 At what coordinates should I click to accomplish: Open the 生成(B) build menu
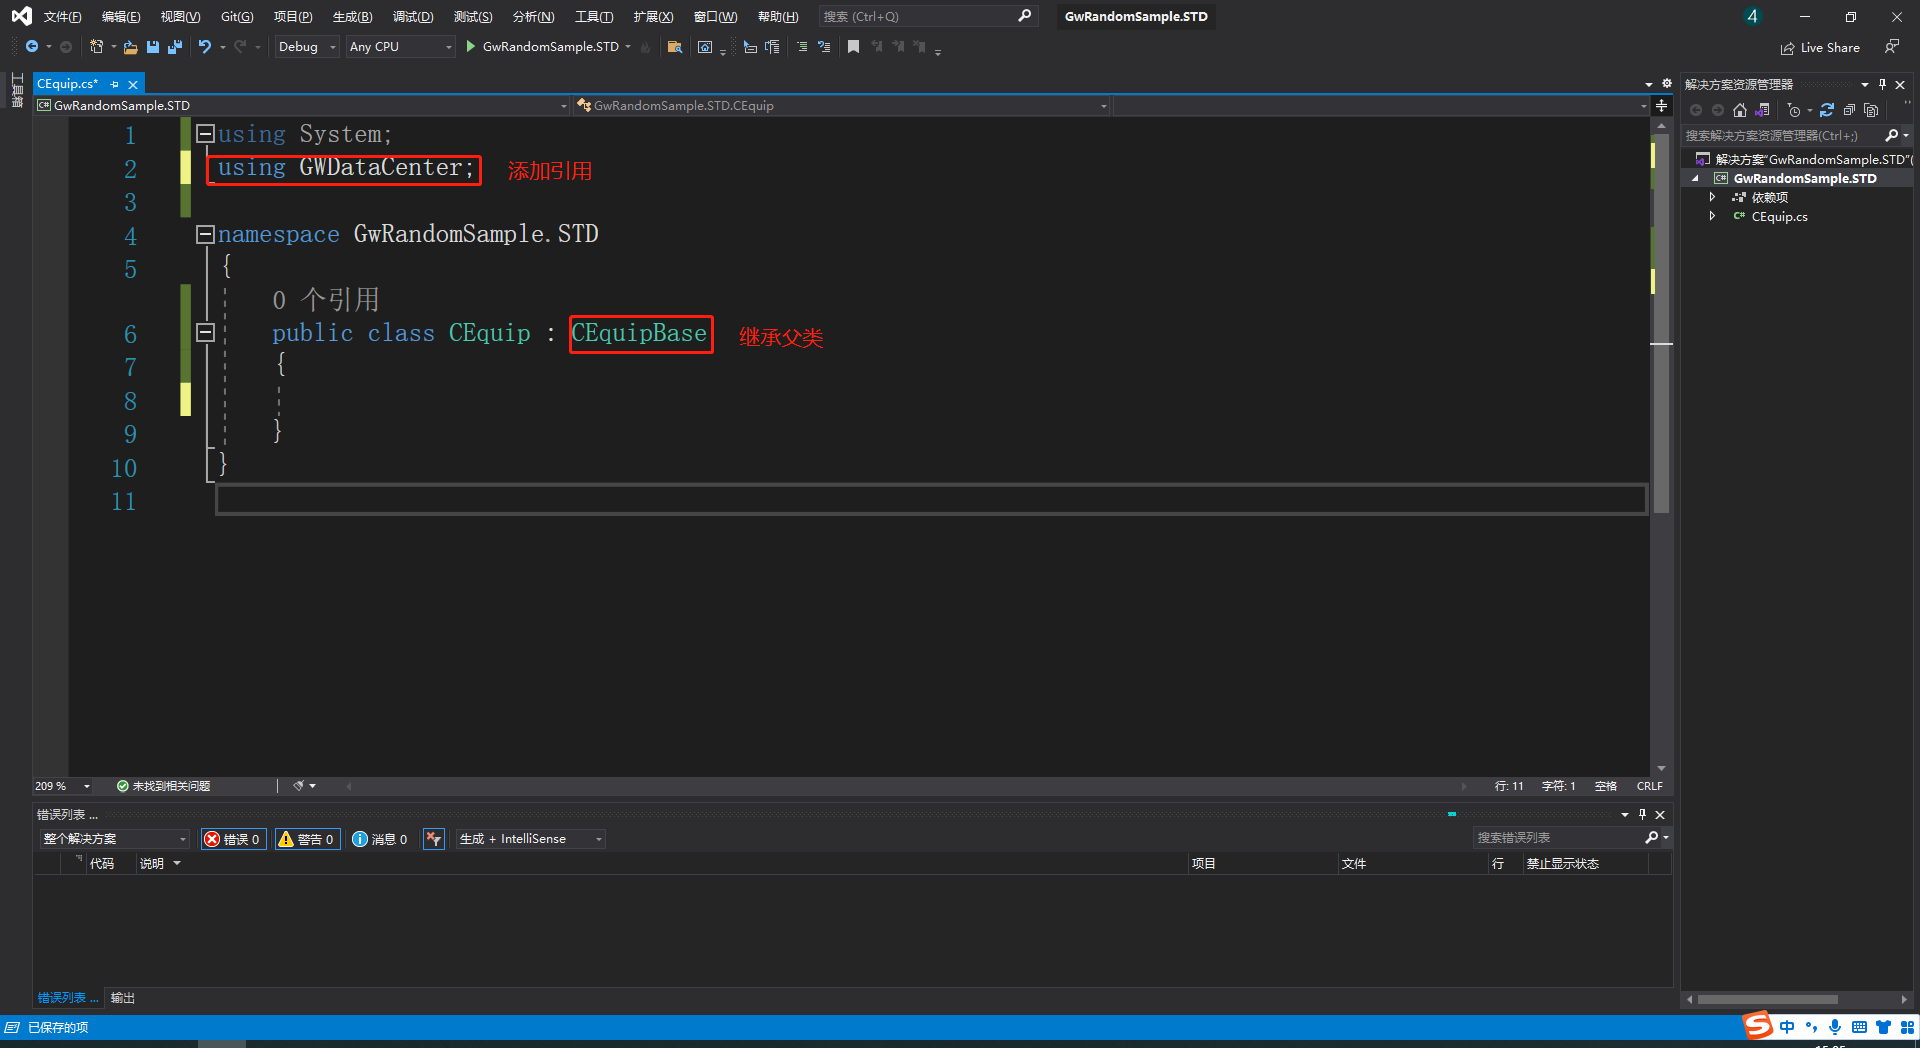point(352,17)
